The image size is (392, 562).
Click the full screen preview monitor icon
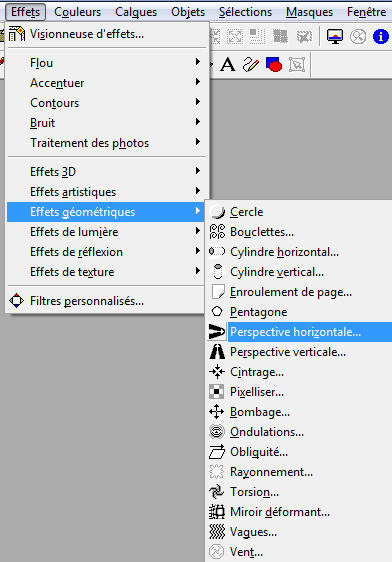pos(335,36)
